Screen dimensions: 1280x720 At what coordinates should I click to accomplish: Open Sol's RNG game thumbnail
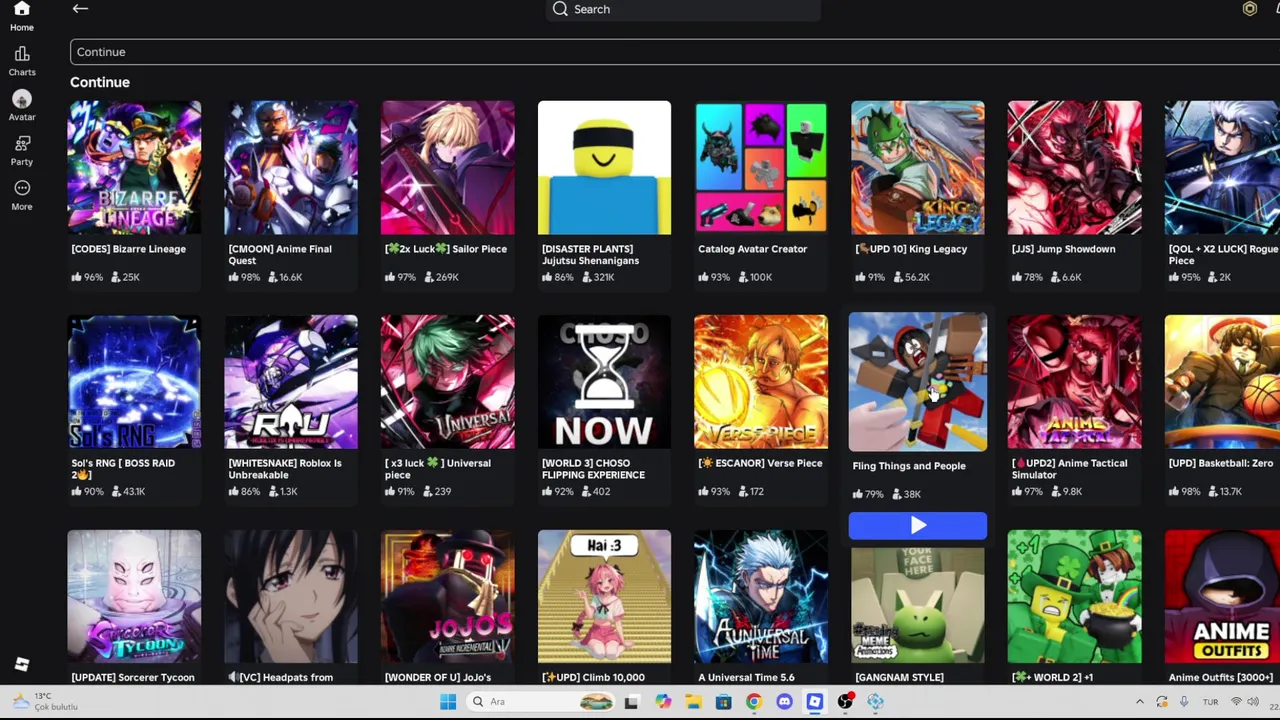pyautogui.click(x=134, y=382)
